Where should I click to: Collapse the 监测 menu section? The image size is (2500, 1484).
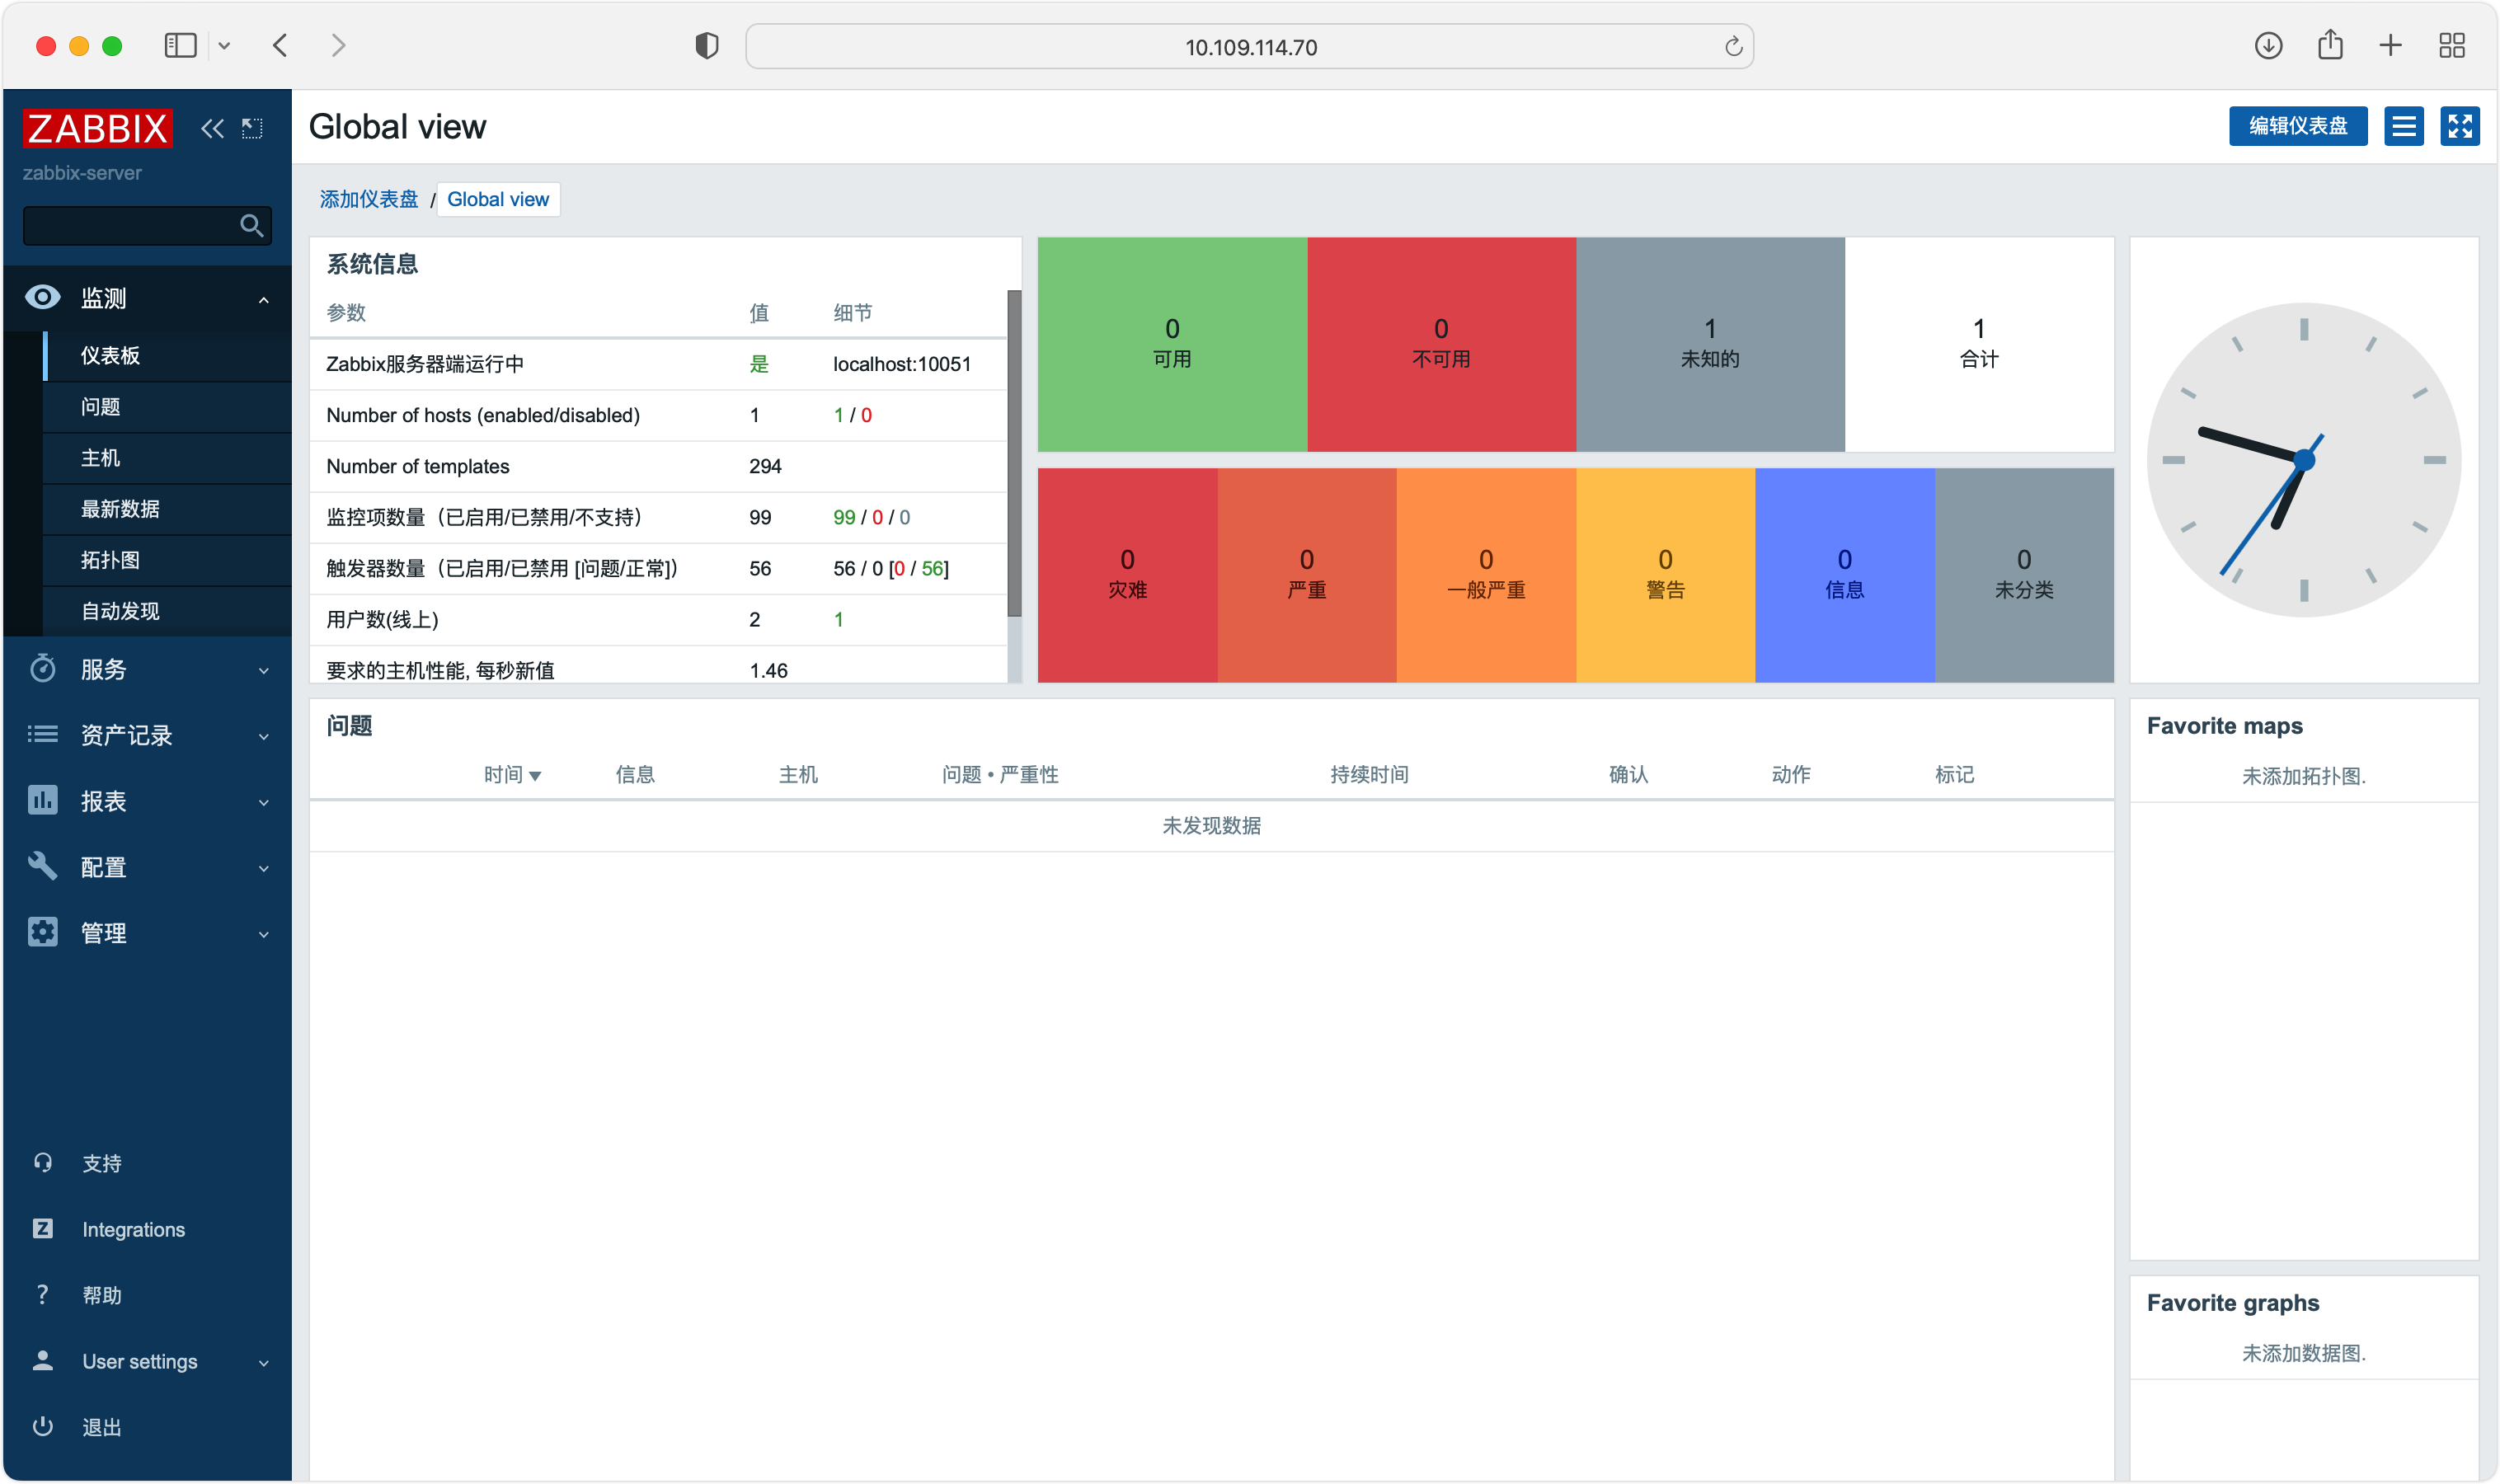click(x=263, y=299)
